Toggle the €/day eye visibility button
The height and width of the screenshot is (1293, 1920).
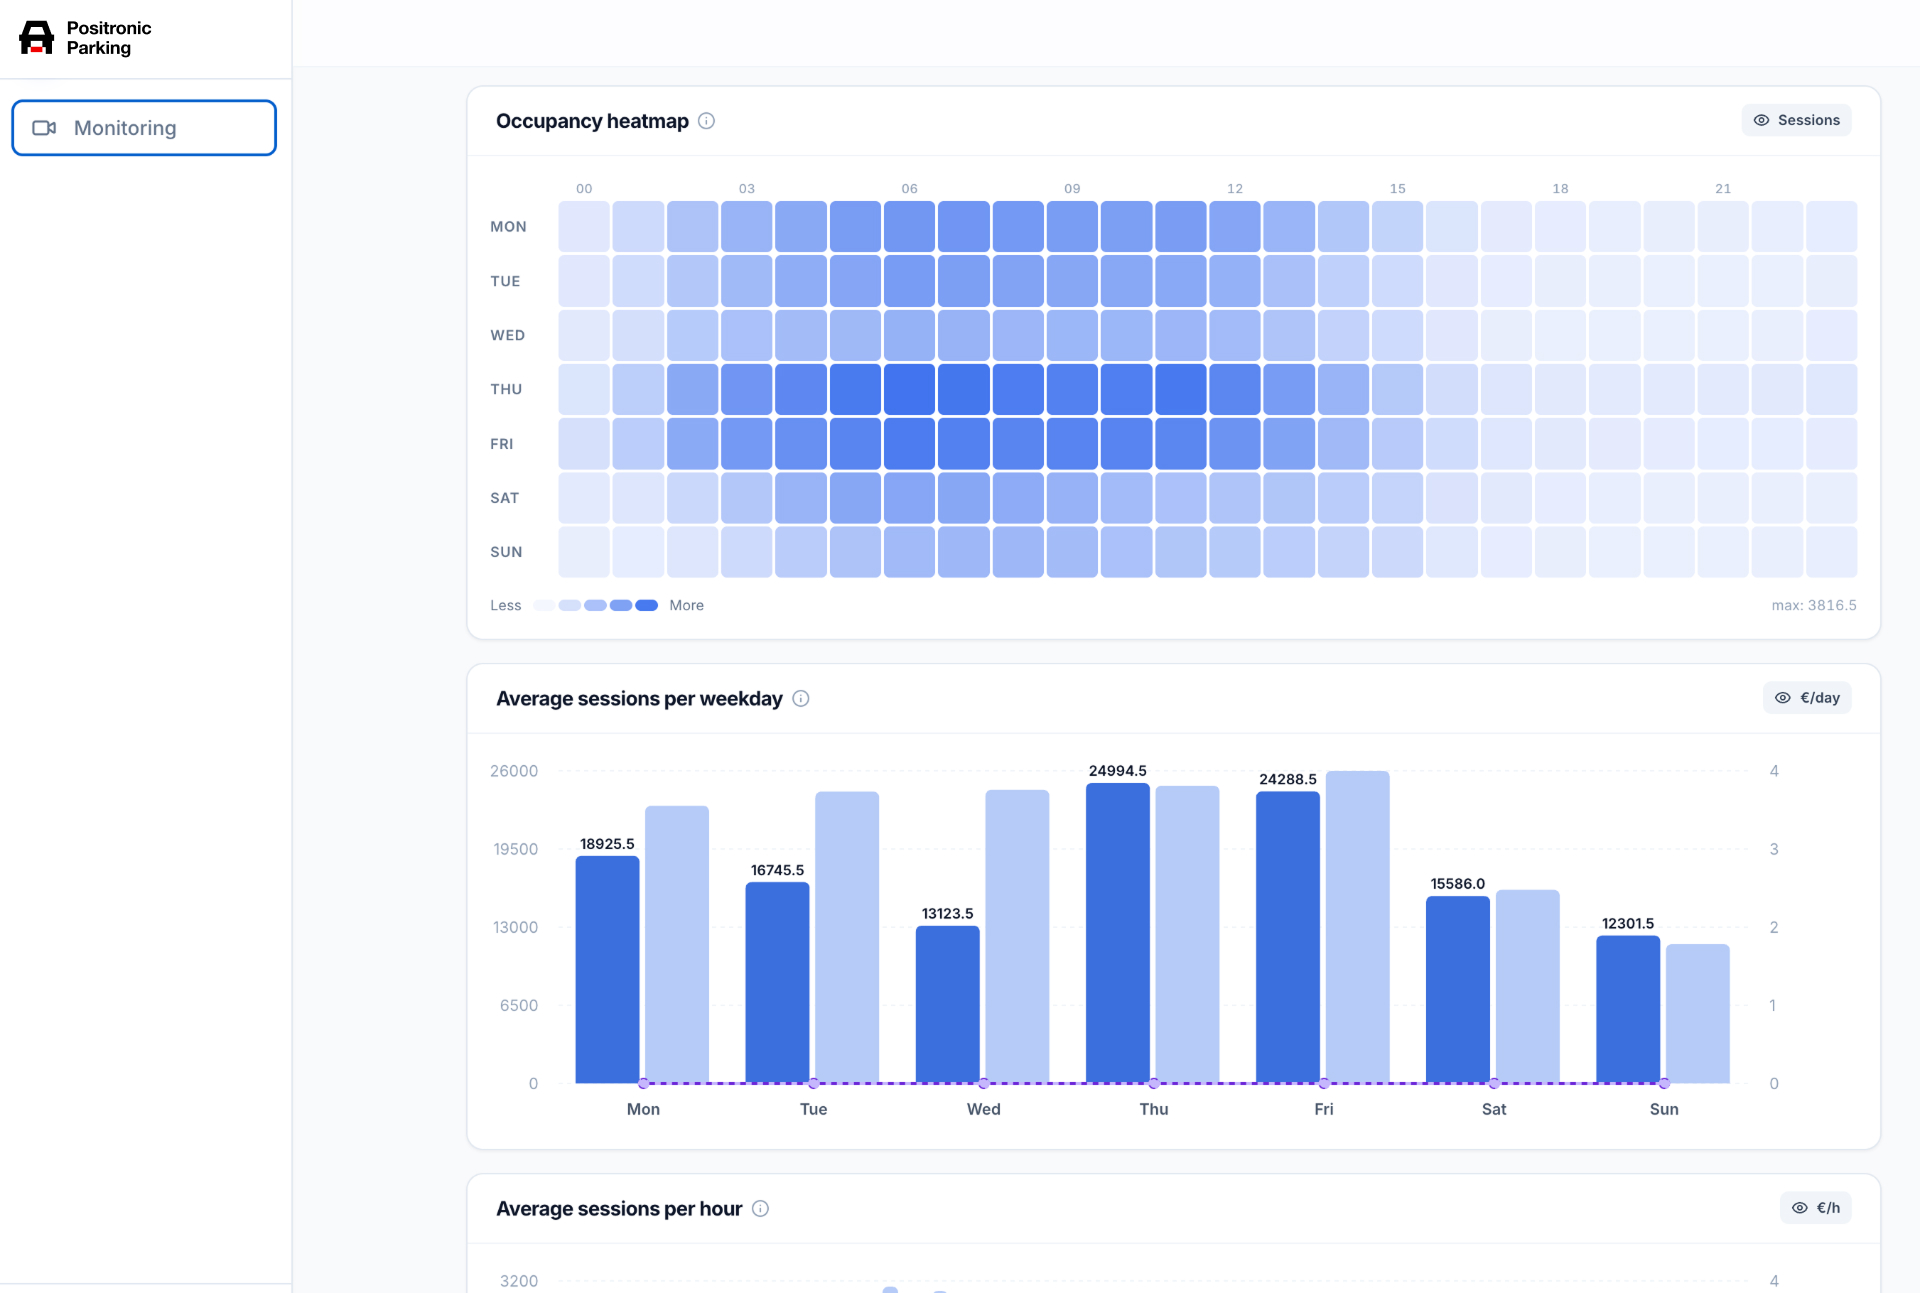tap(1807, 698)
